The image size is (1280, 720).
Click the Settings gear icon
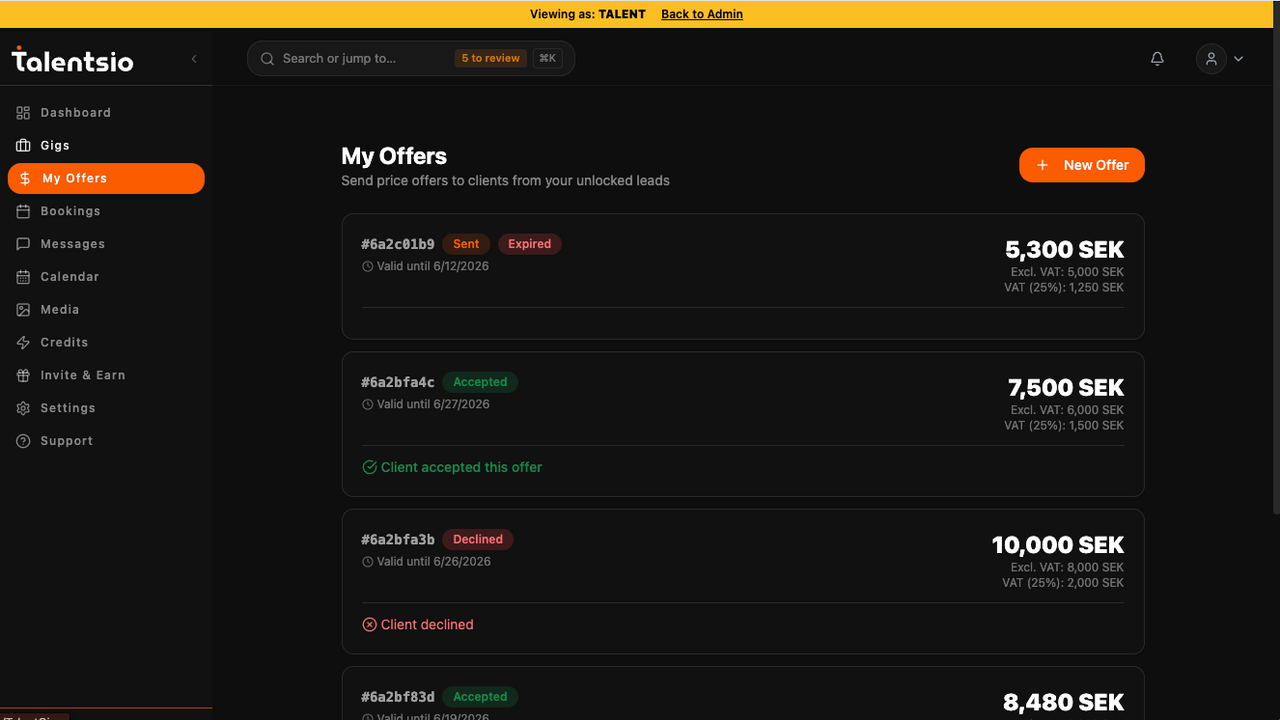(x=23, y=408)
